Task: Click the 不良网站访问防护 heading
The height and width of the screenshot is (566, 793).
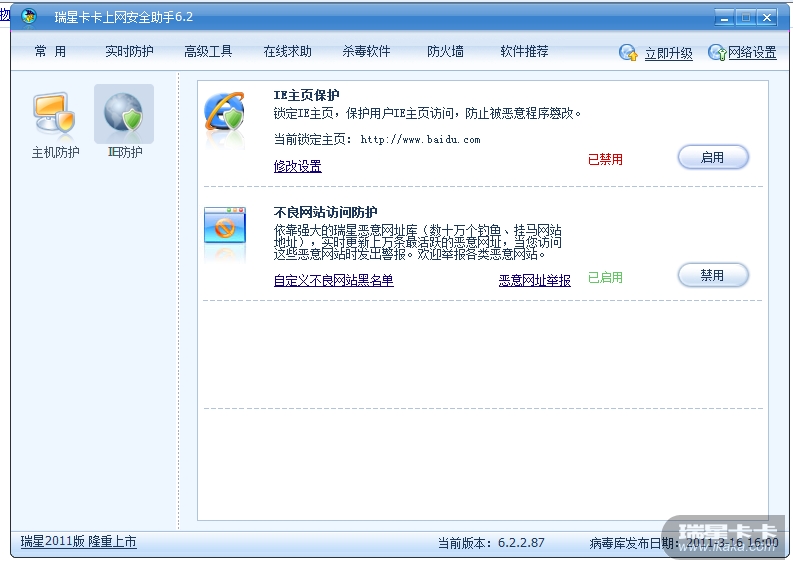Action: pyautogui.click(x=325, y=212)
